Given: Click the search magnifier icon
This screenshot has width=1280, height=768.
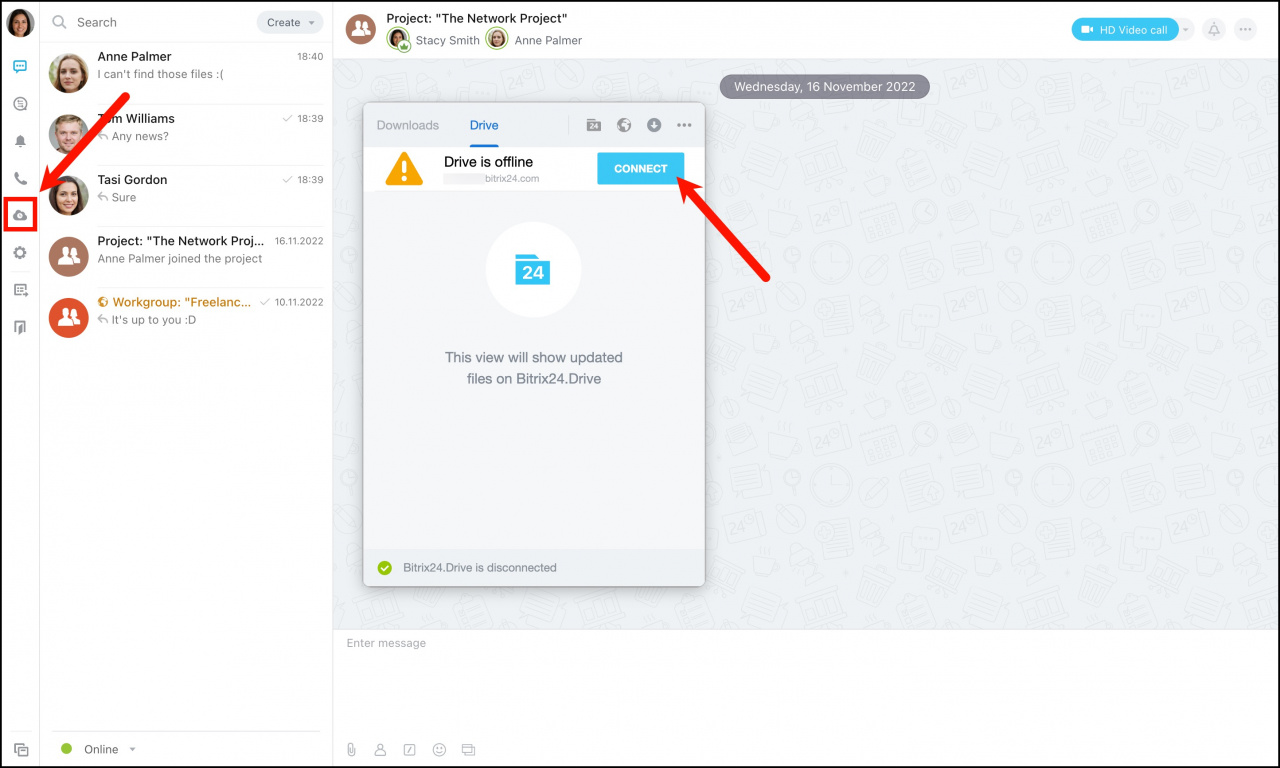Looking at the screenshot, I should coord(59,22).
